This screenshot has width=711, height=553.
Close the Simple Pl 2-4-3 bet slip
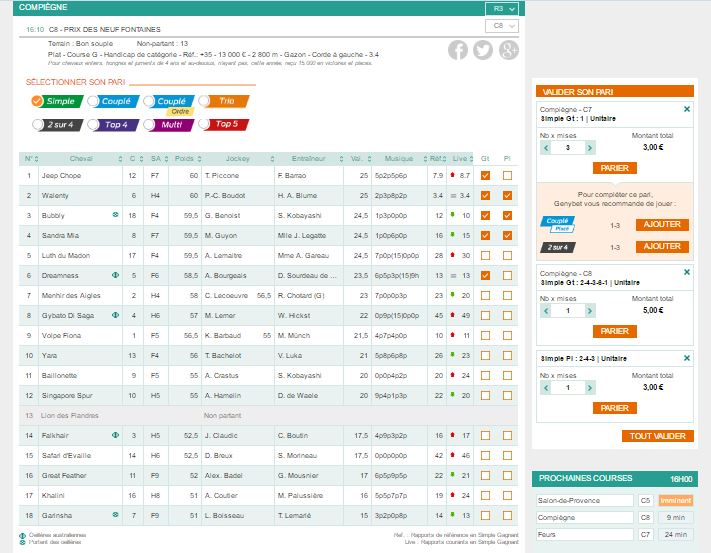[686, 357]
